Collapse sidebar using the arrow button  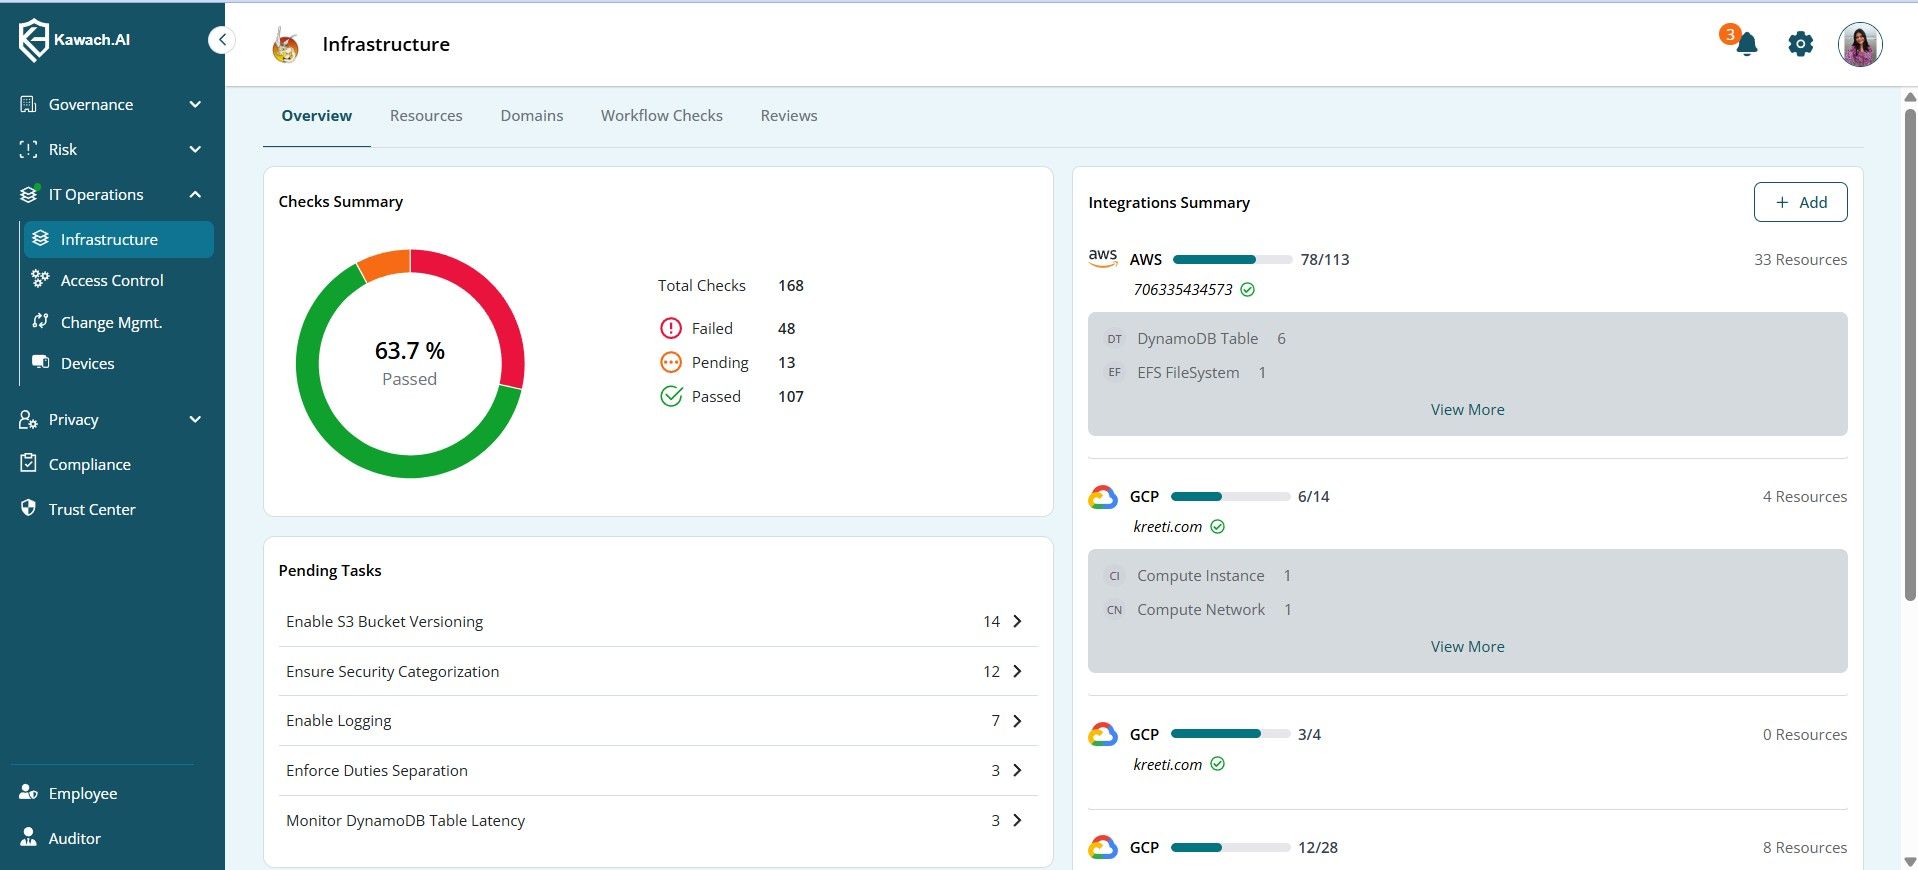(222, 40)
